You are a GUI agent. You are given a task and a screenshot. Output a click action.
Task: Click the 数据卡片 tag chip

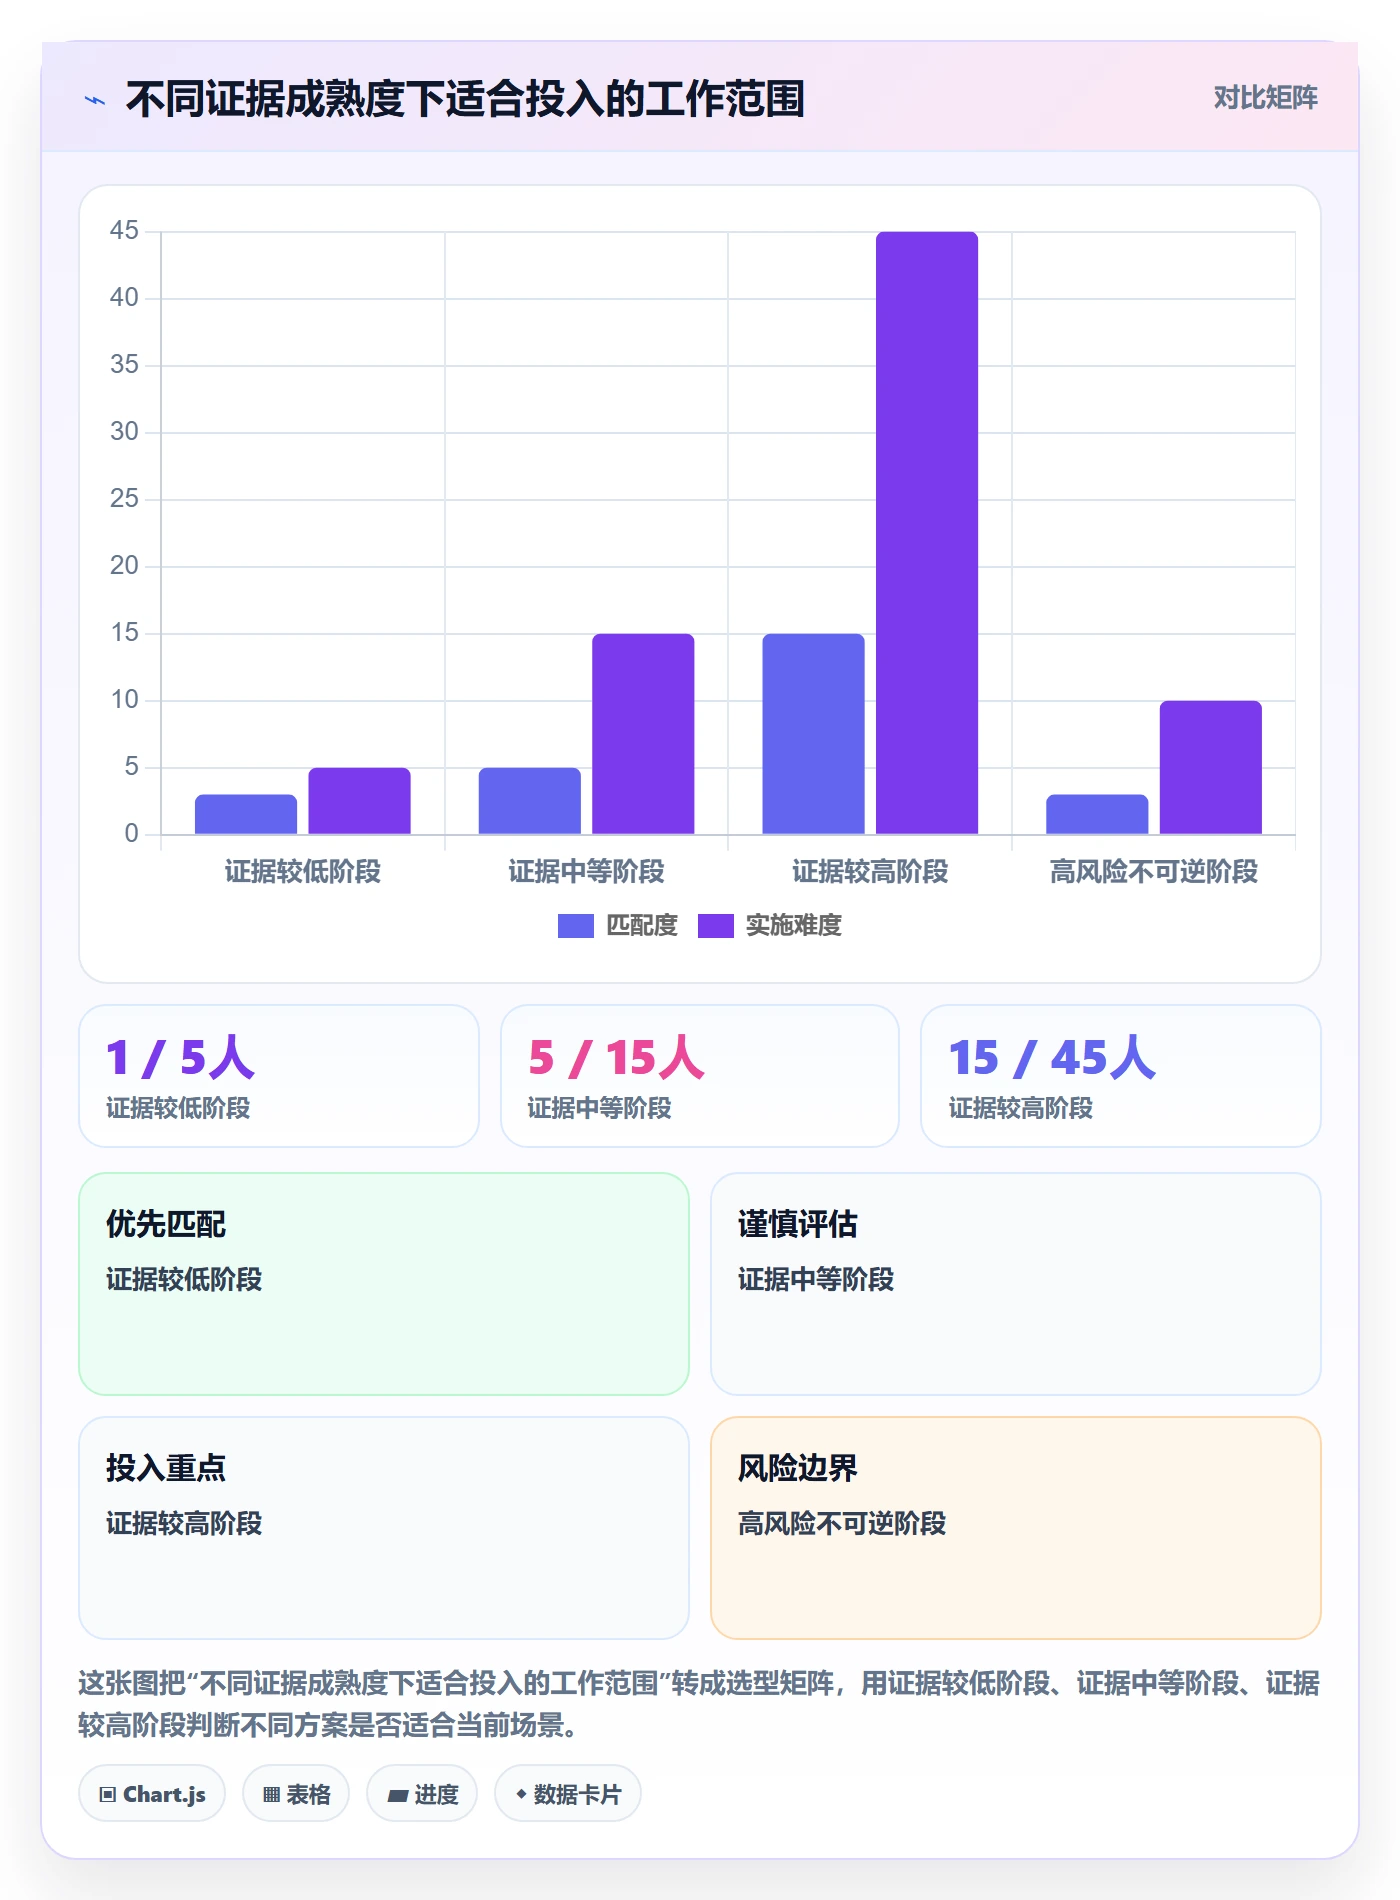[x=568, y=1794]
